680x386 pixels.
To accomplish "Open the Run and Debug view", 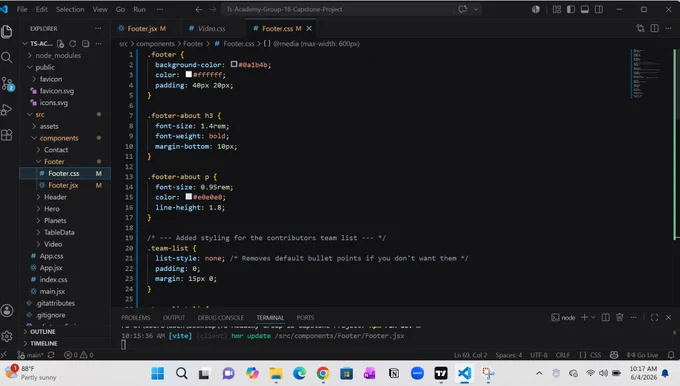I will (x=7, y=109).
